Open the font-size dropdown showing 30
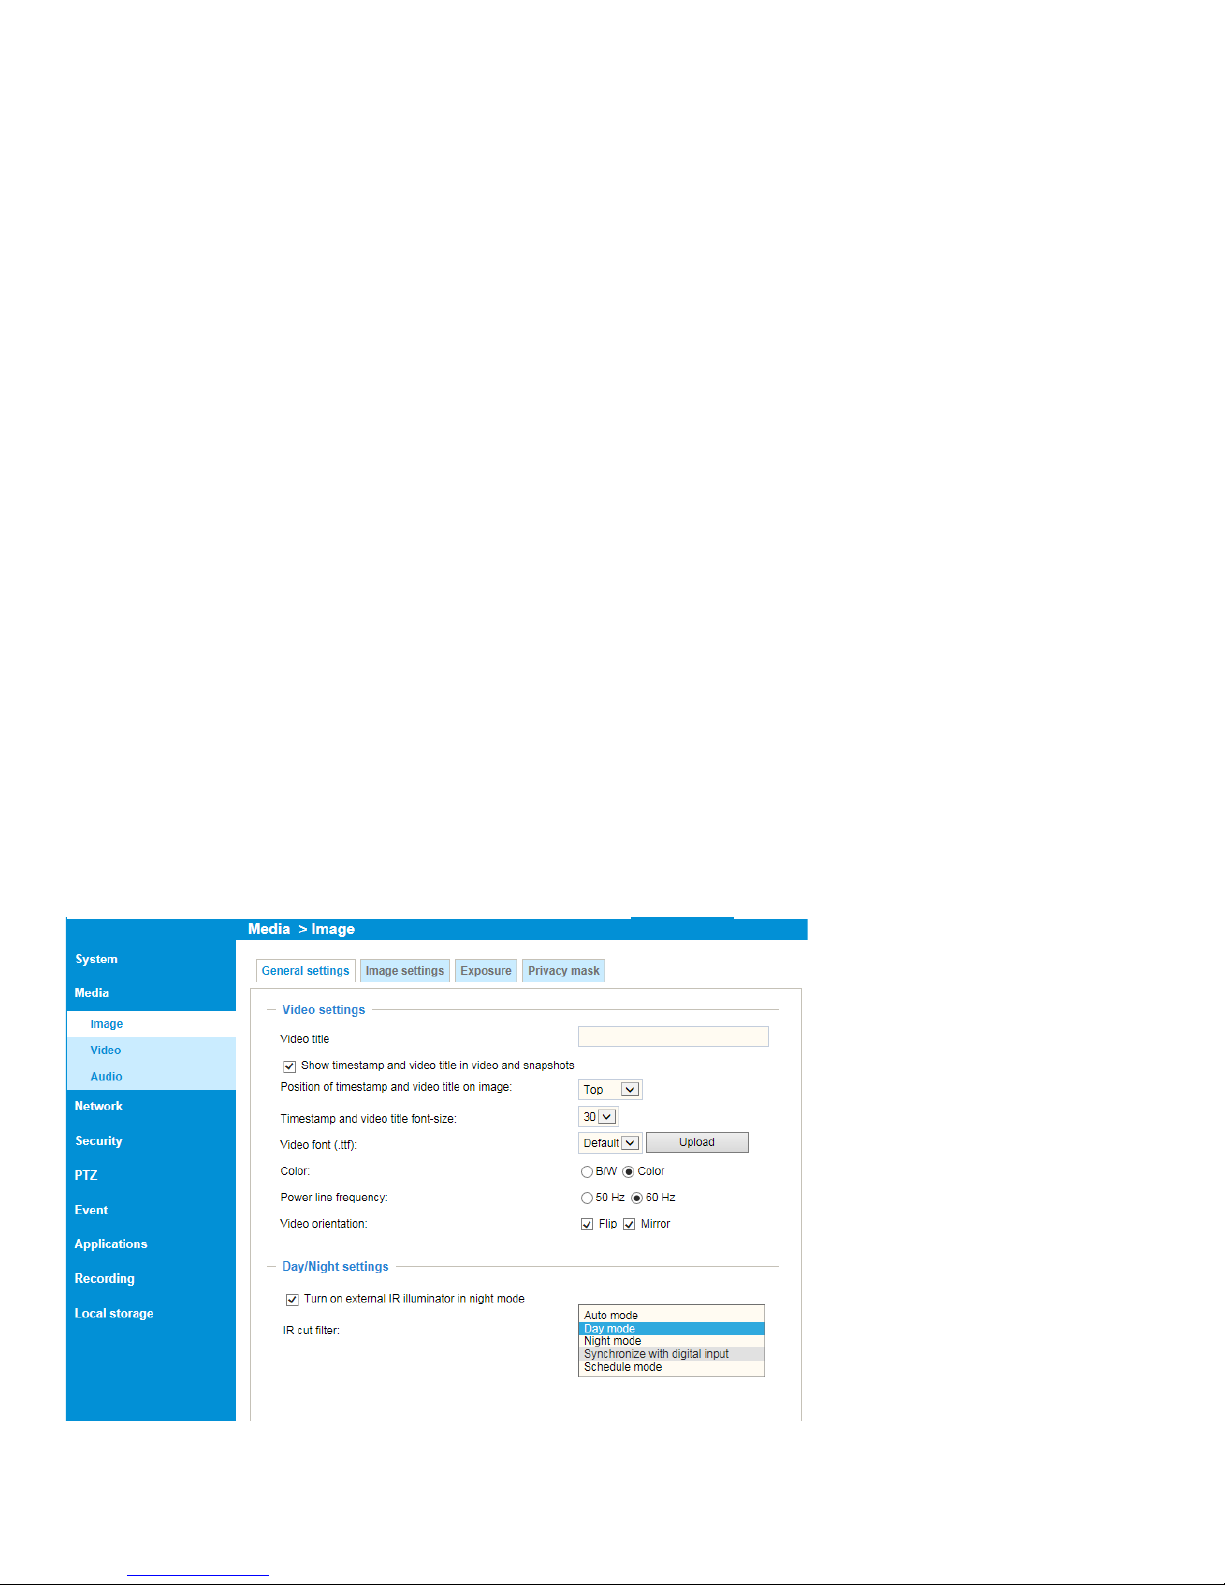This screenshot has width=1225, height=1585. (x=598, y=1117)
